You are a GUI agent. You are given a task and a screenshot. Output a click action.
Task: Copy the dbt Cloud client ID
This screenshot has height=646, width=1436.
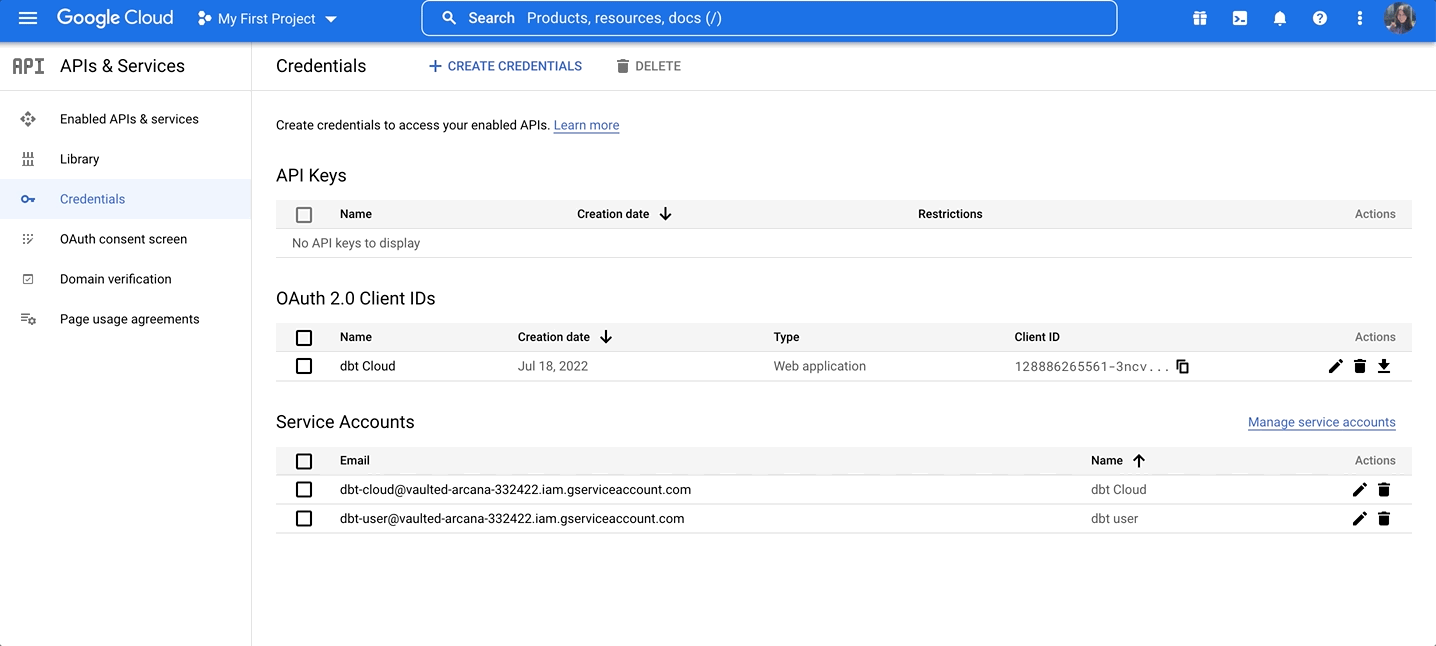[1182, 366]
